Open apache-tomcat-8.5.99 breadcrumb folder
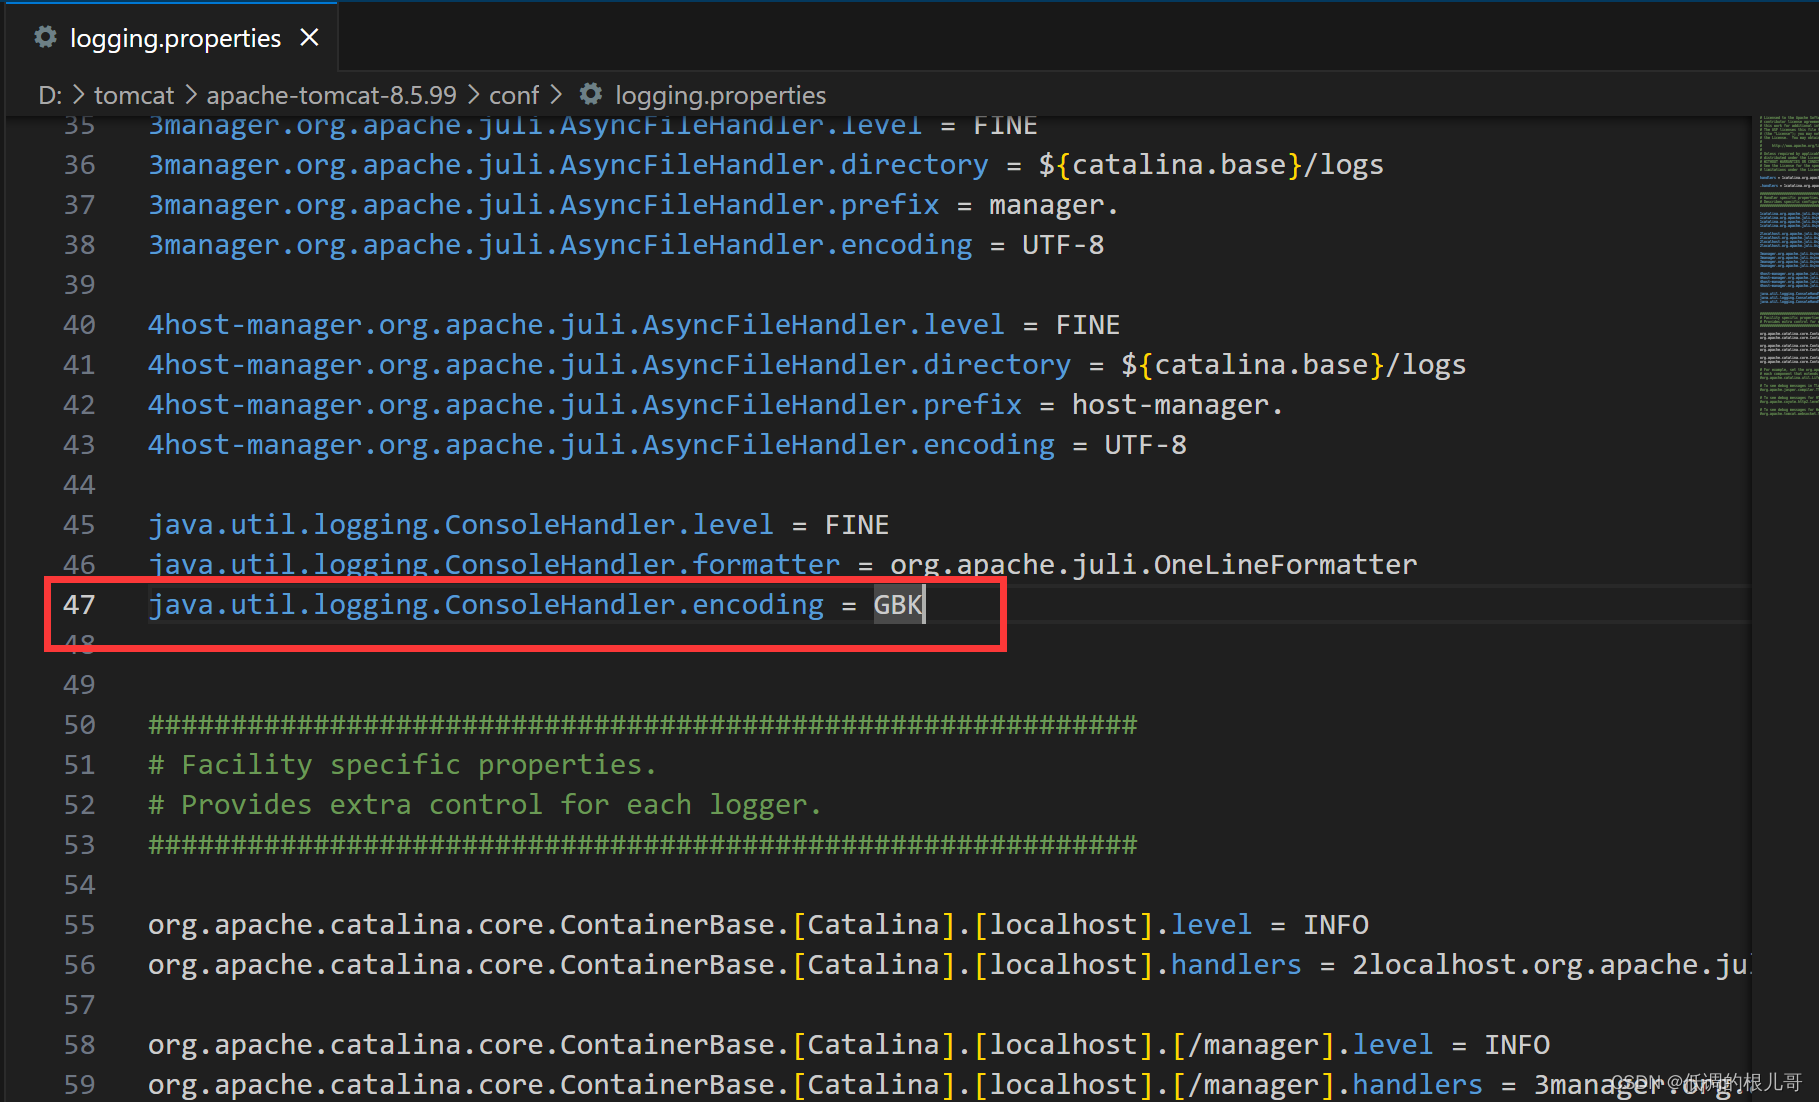 (331, 95)
